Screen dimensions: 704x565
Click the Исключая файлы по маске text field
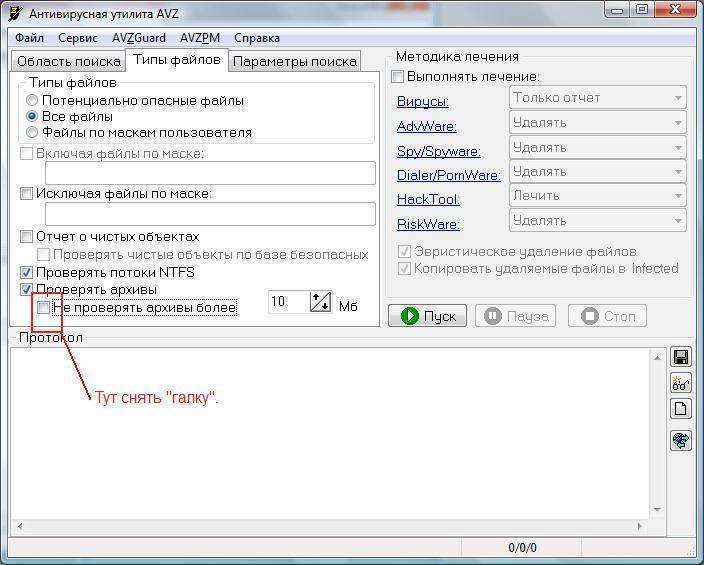pyautogui.click(x=195, y=213)
